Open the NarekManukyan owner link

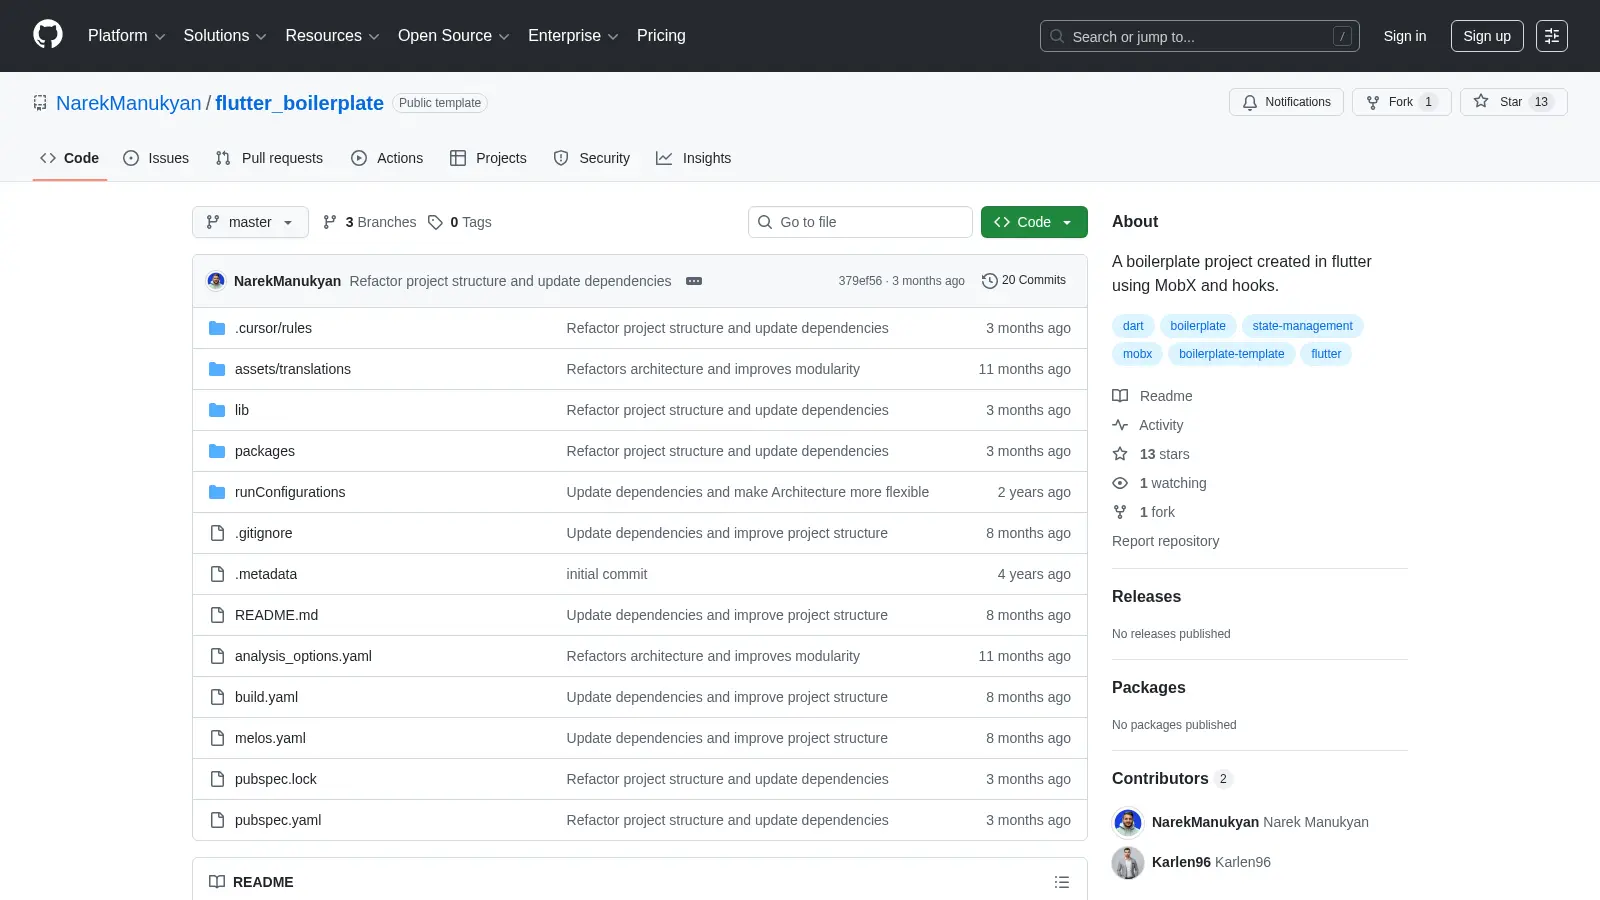pyautogui.click(x=129, y=103)
